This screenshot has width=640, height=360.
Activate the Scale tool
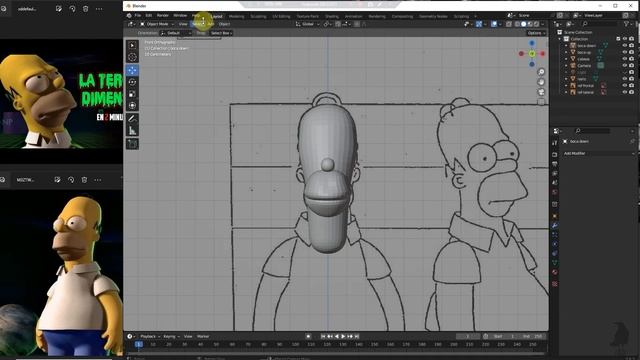pos(132,94)
